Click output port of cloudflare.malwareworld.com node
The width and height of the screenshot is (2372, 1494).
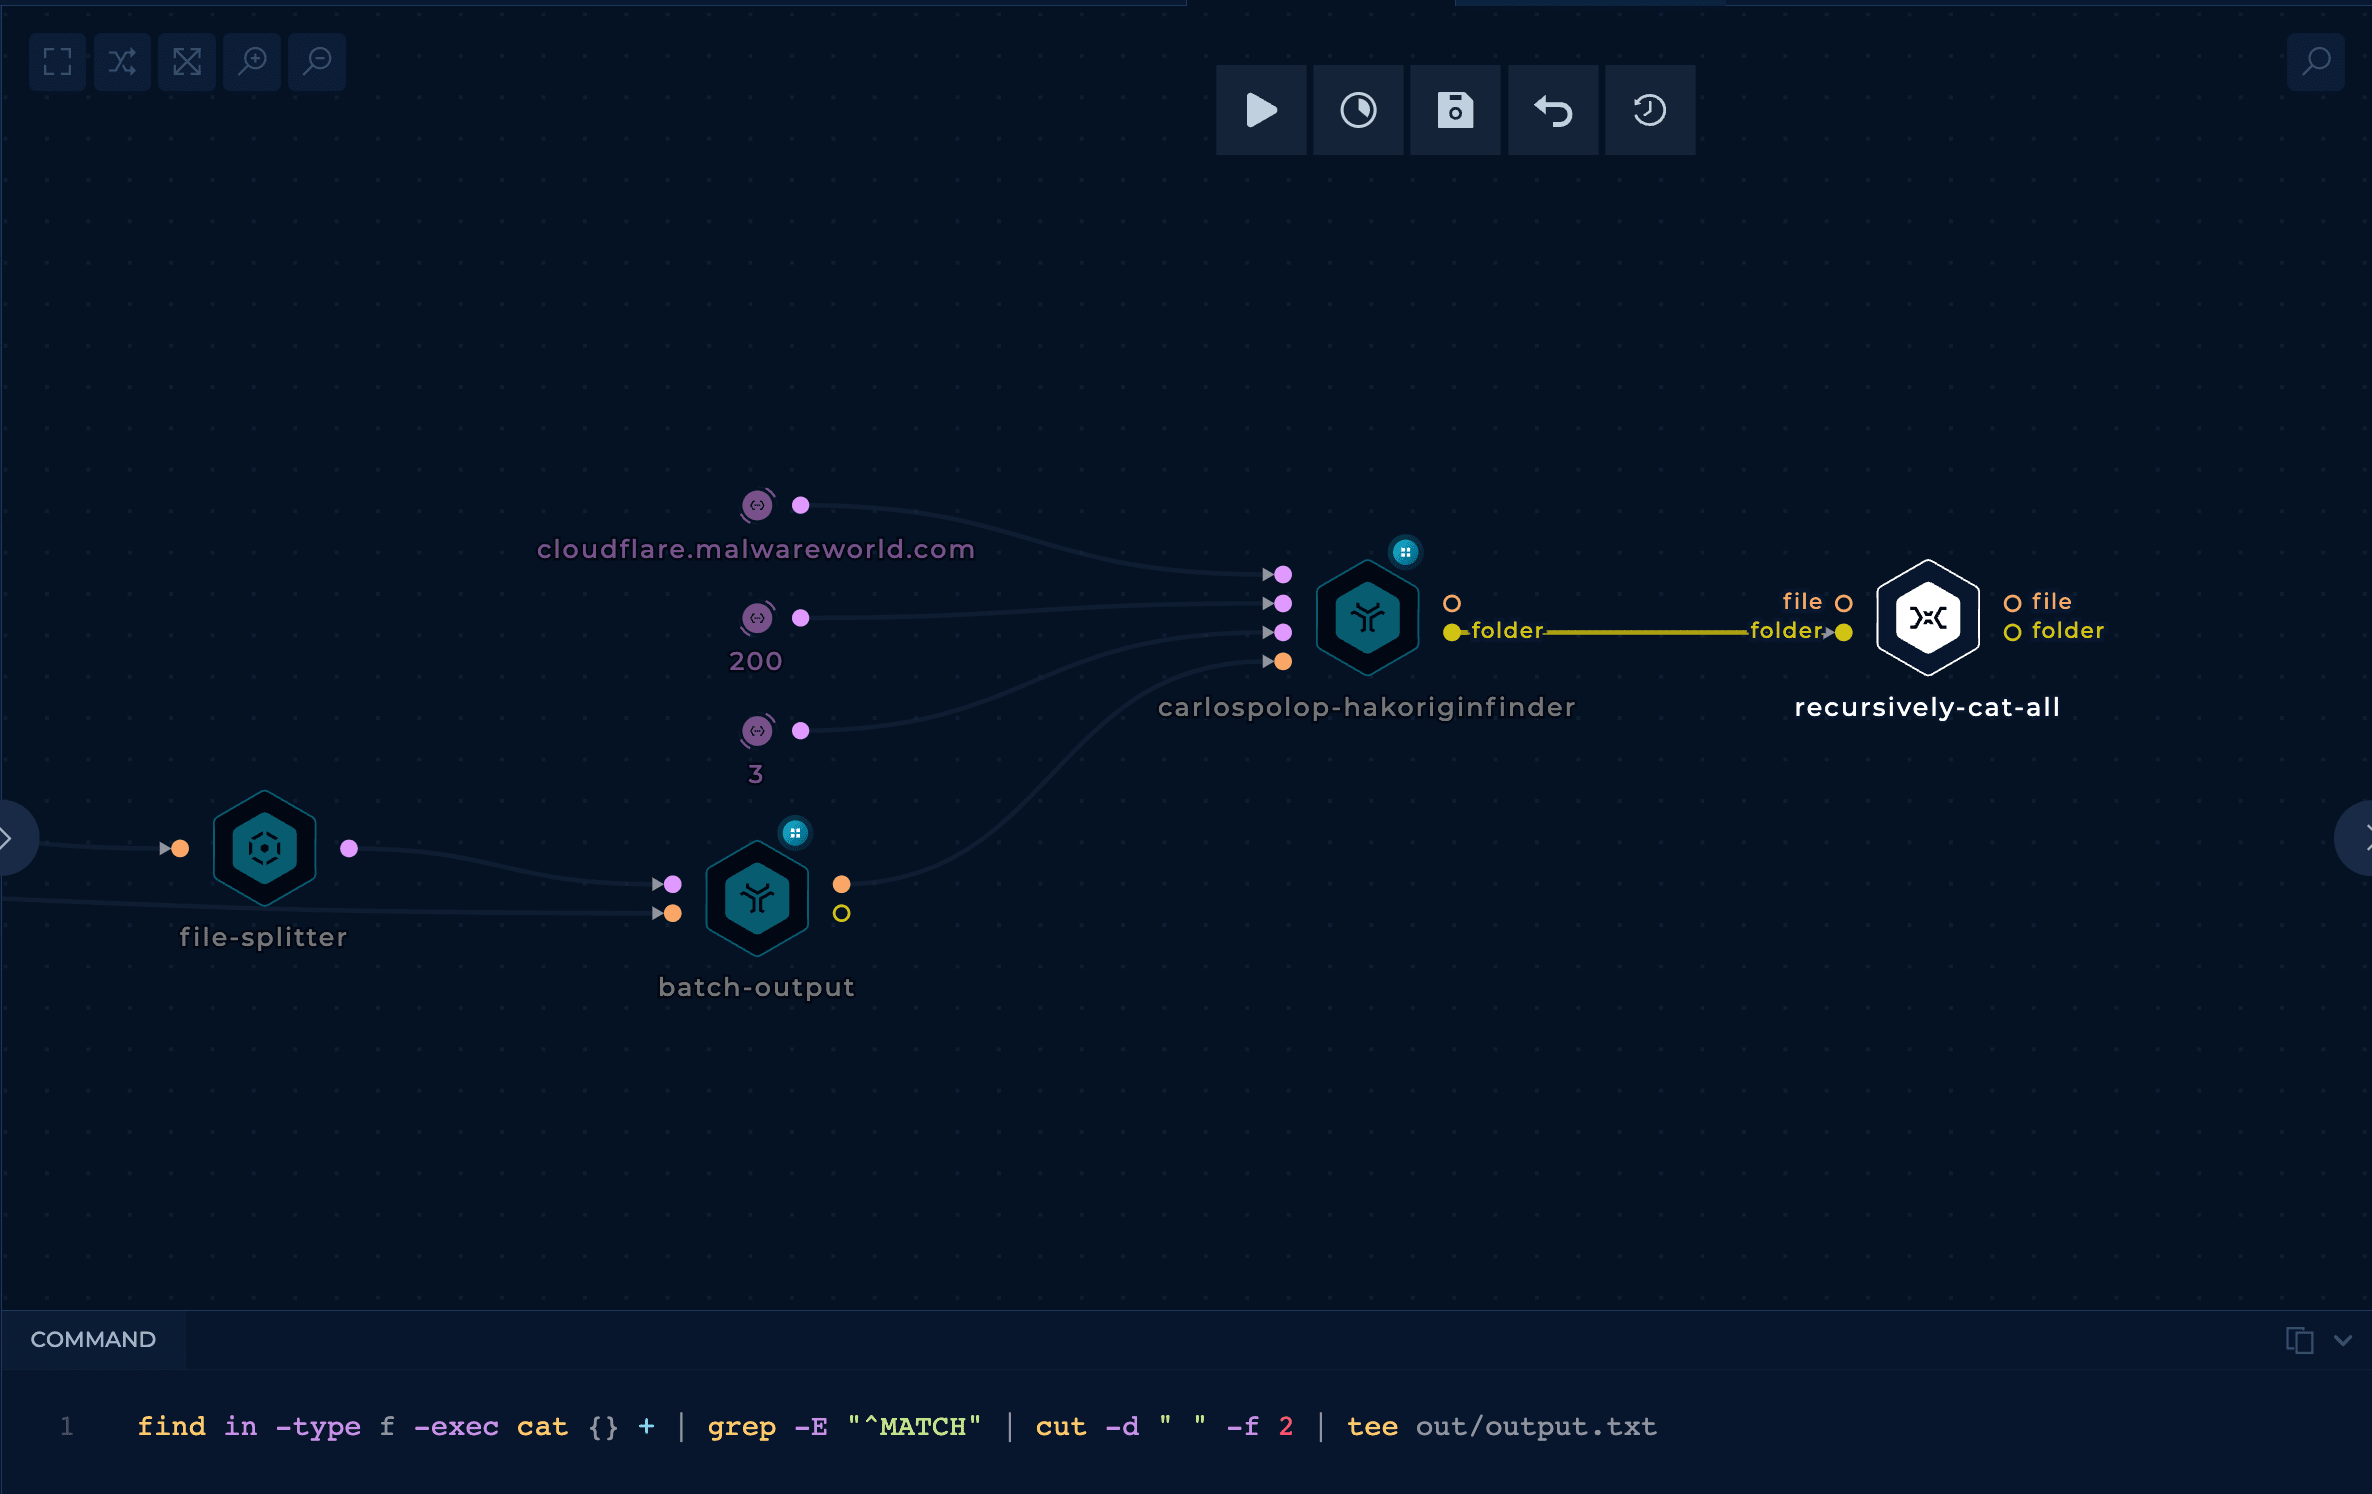coord(801,505)
